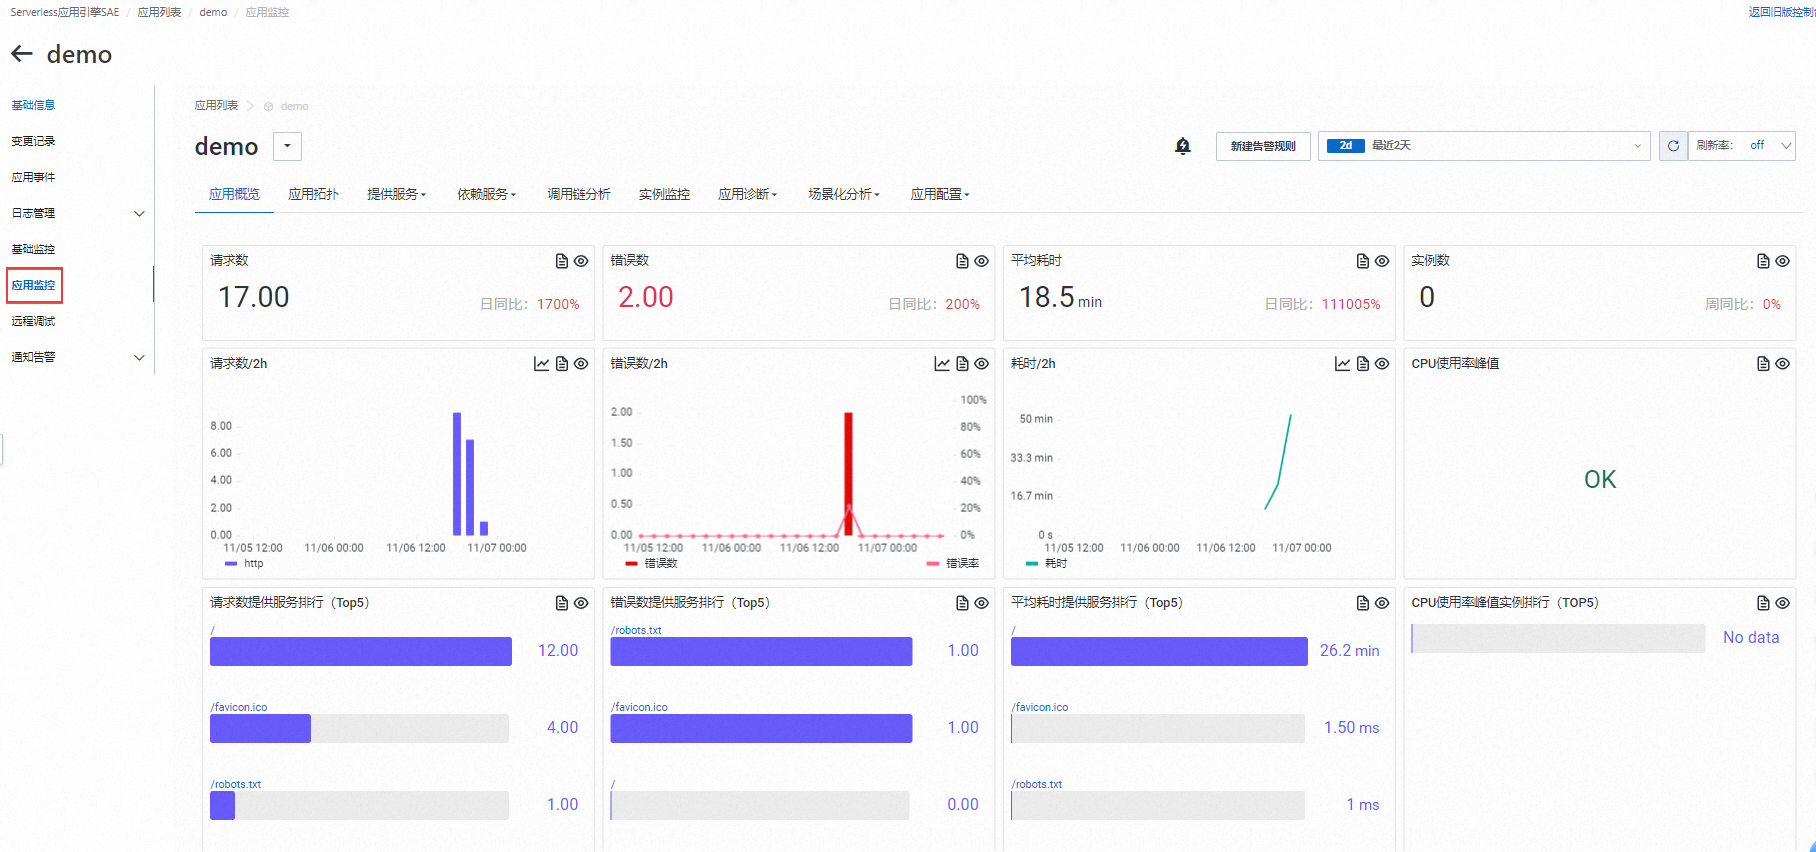Image resolution: width=1816 pixels, height=852 pixels.
Task: Click the 17.00 request count value
Action: click(x=254, y=297)
